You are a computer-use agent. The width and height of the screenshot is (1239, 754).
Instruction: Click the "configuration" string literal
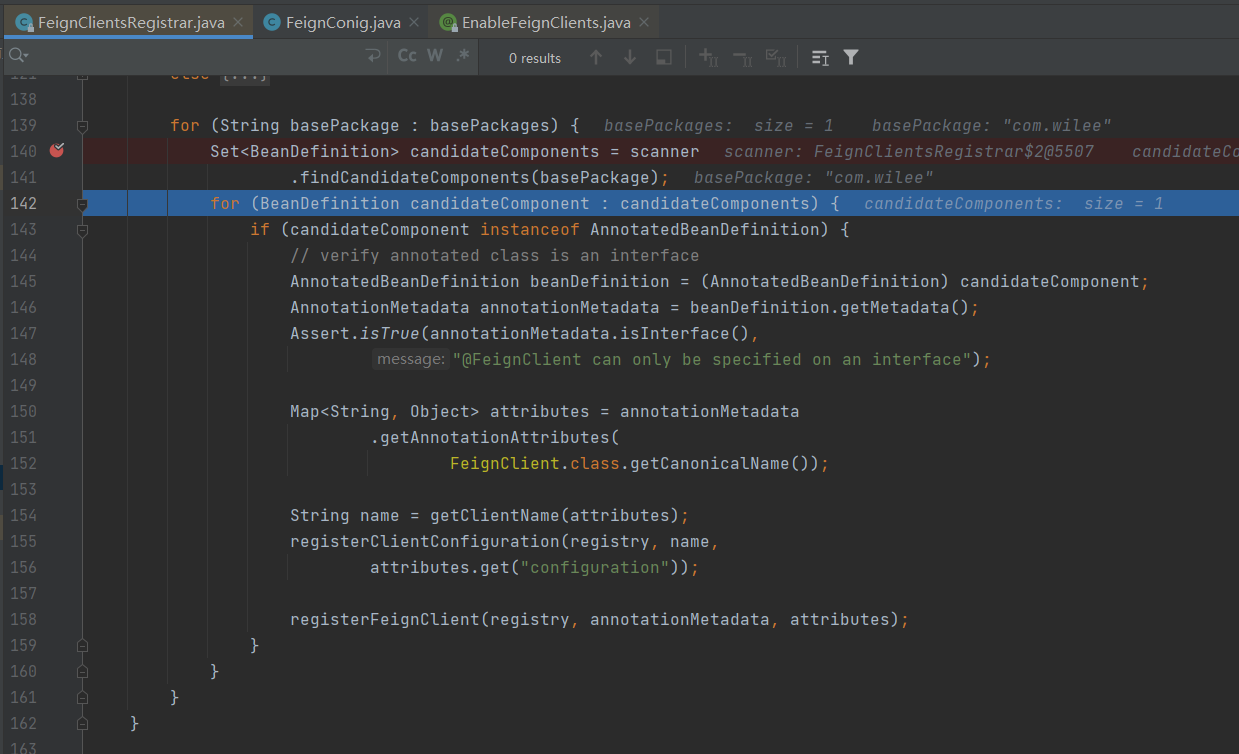pos(595,567)
